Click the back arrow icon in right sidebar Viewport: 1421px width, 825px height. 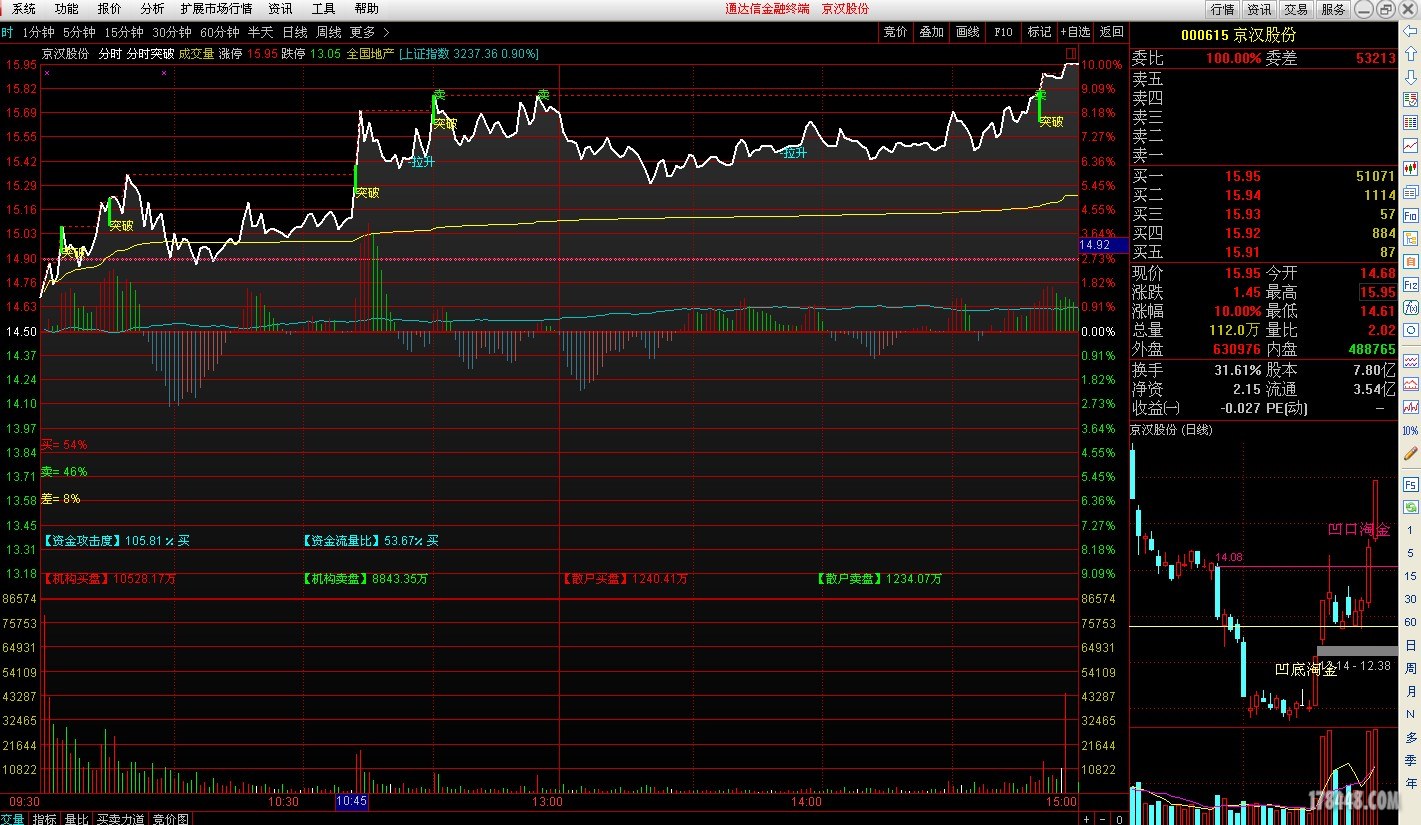click(1411, 31)
